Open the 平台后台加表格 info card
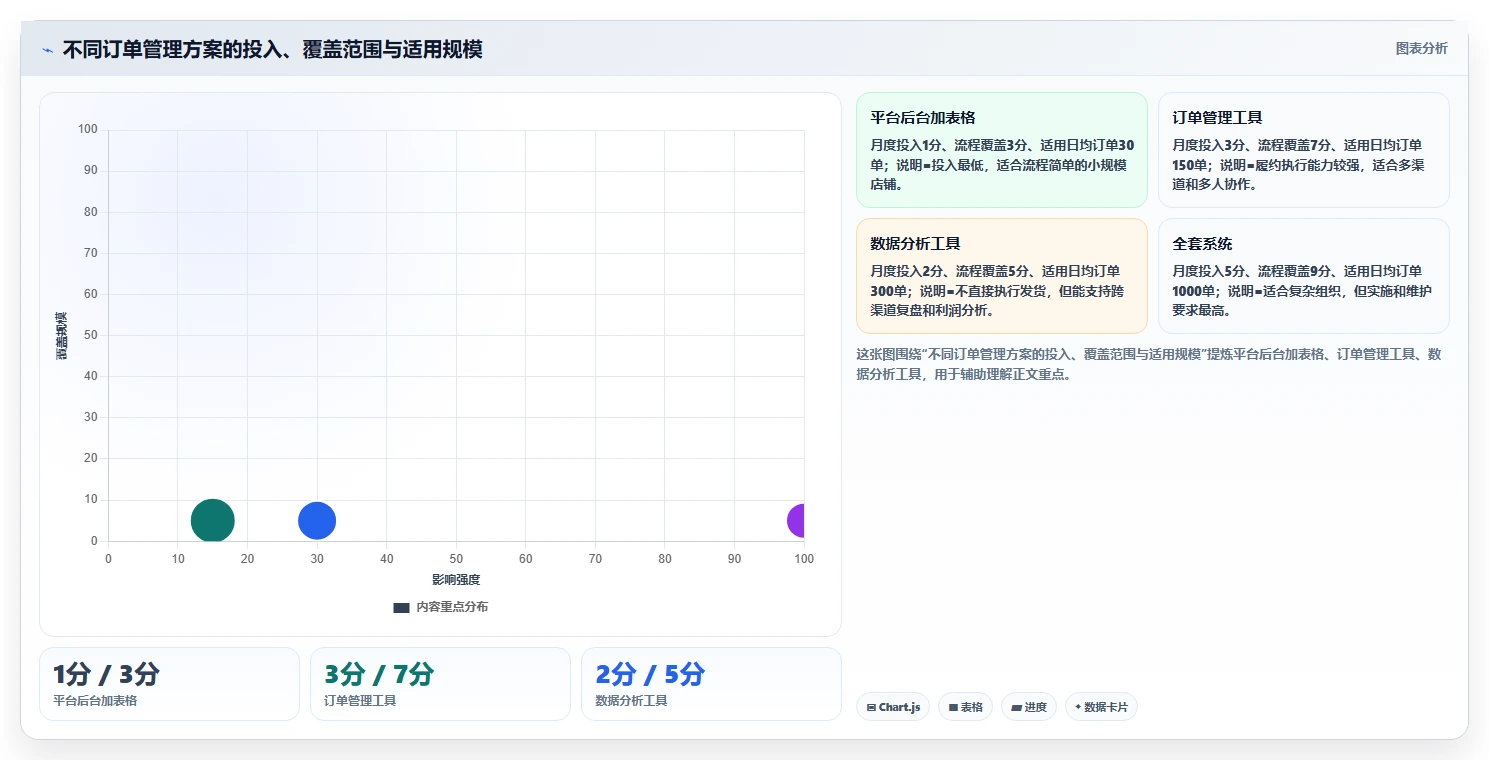1489x760 pixels. pos(1002,150)
